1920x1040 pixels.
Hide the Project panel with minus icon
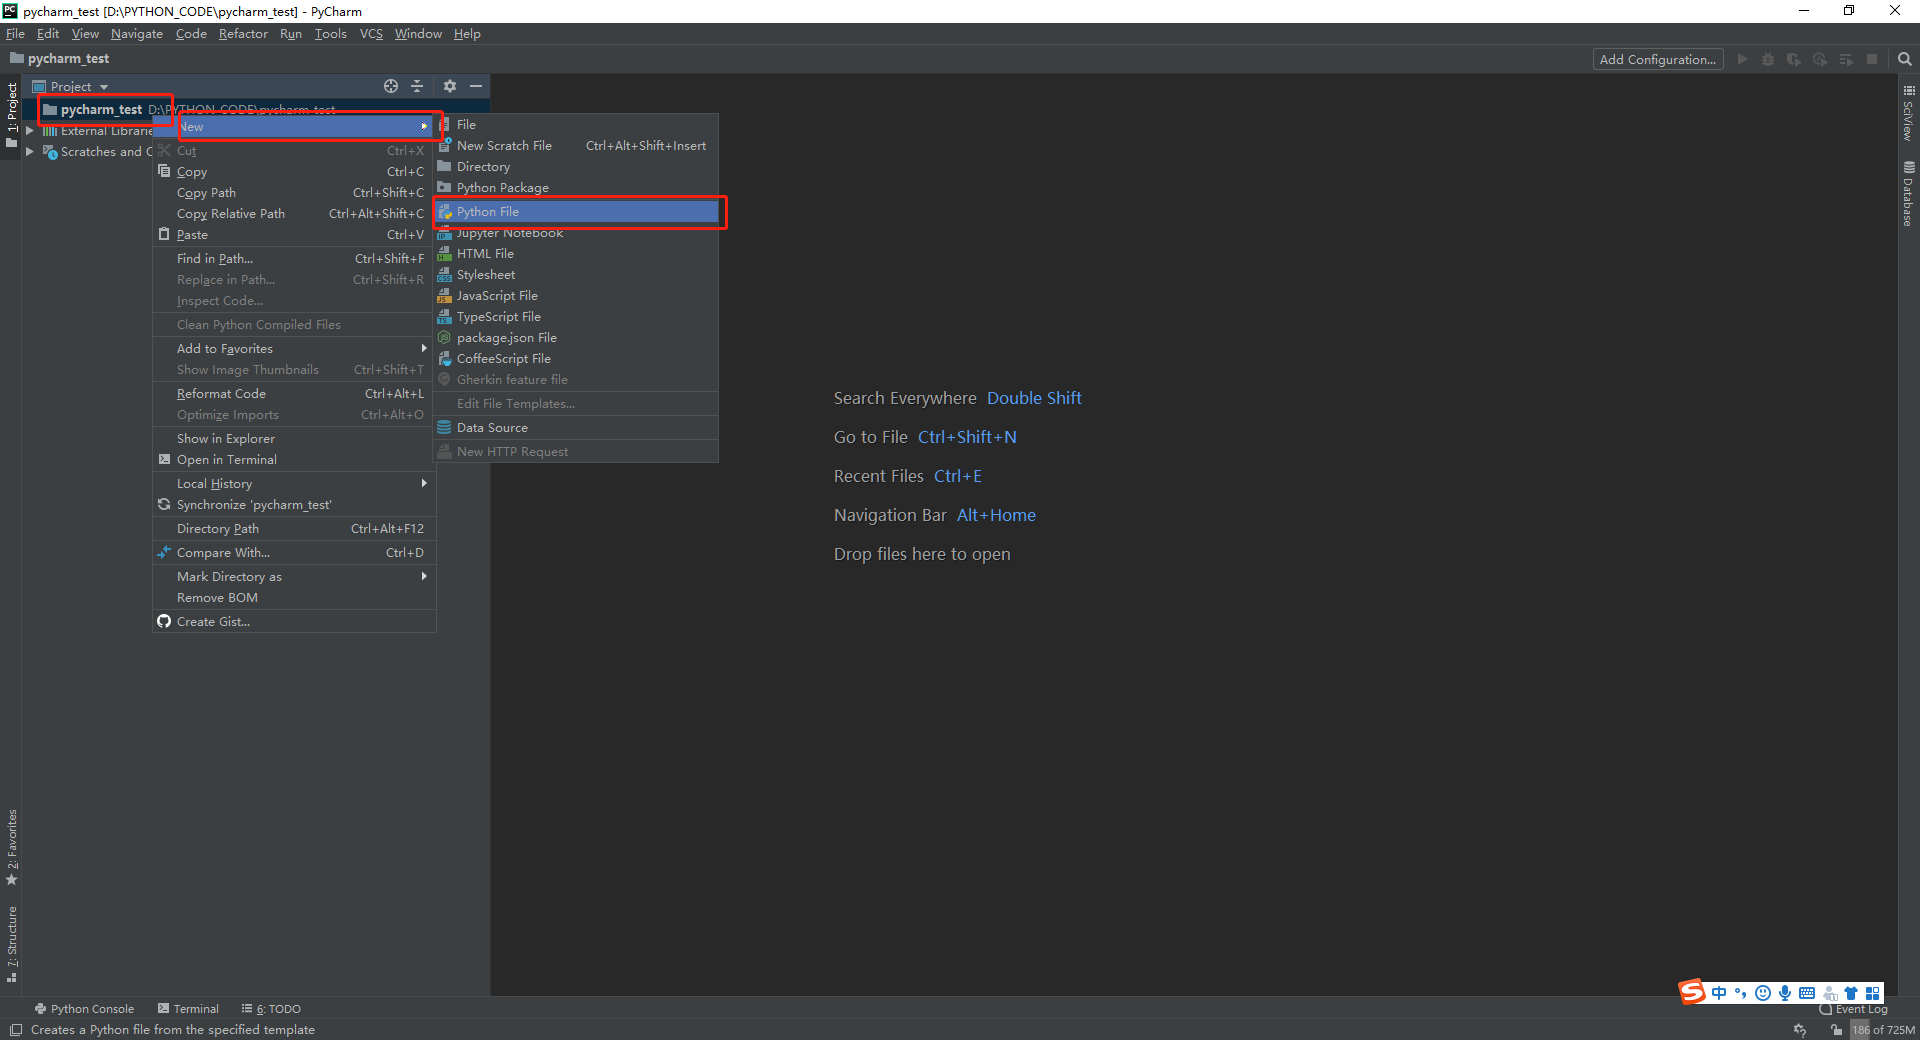[x=476, y=86]
